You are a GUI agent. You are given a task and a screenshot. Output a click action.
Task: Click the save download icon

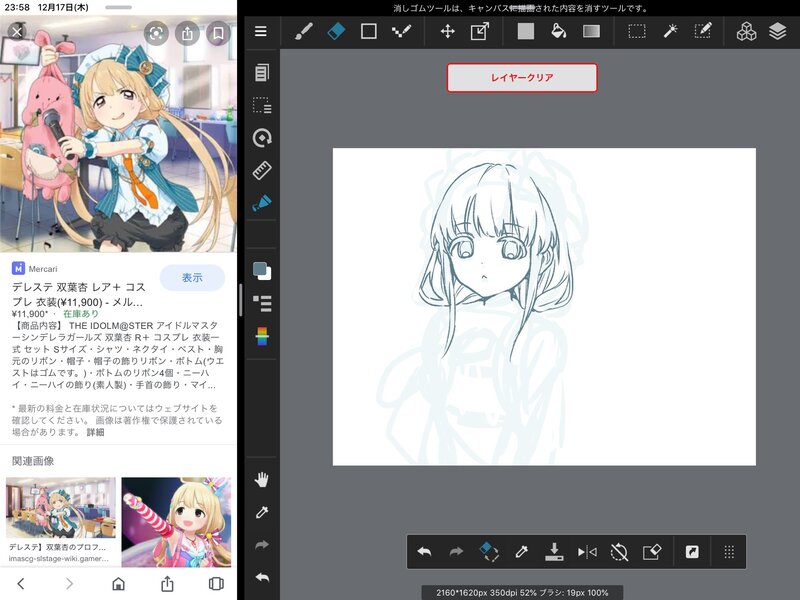554,552
